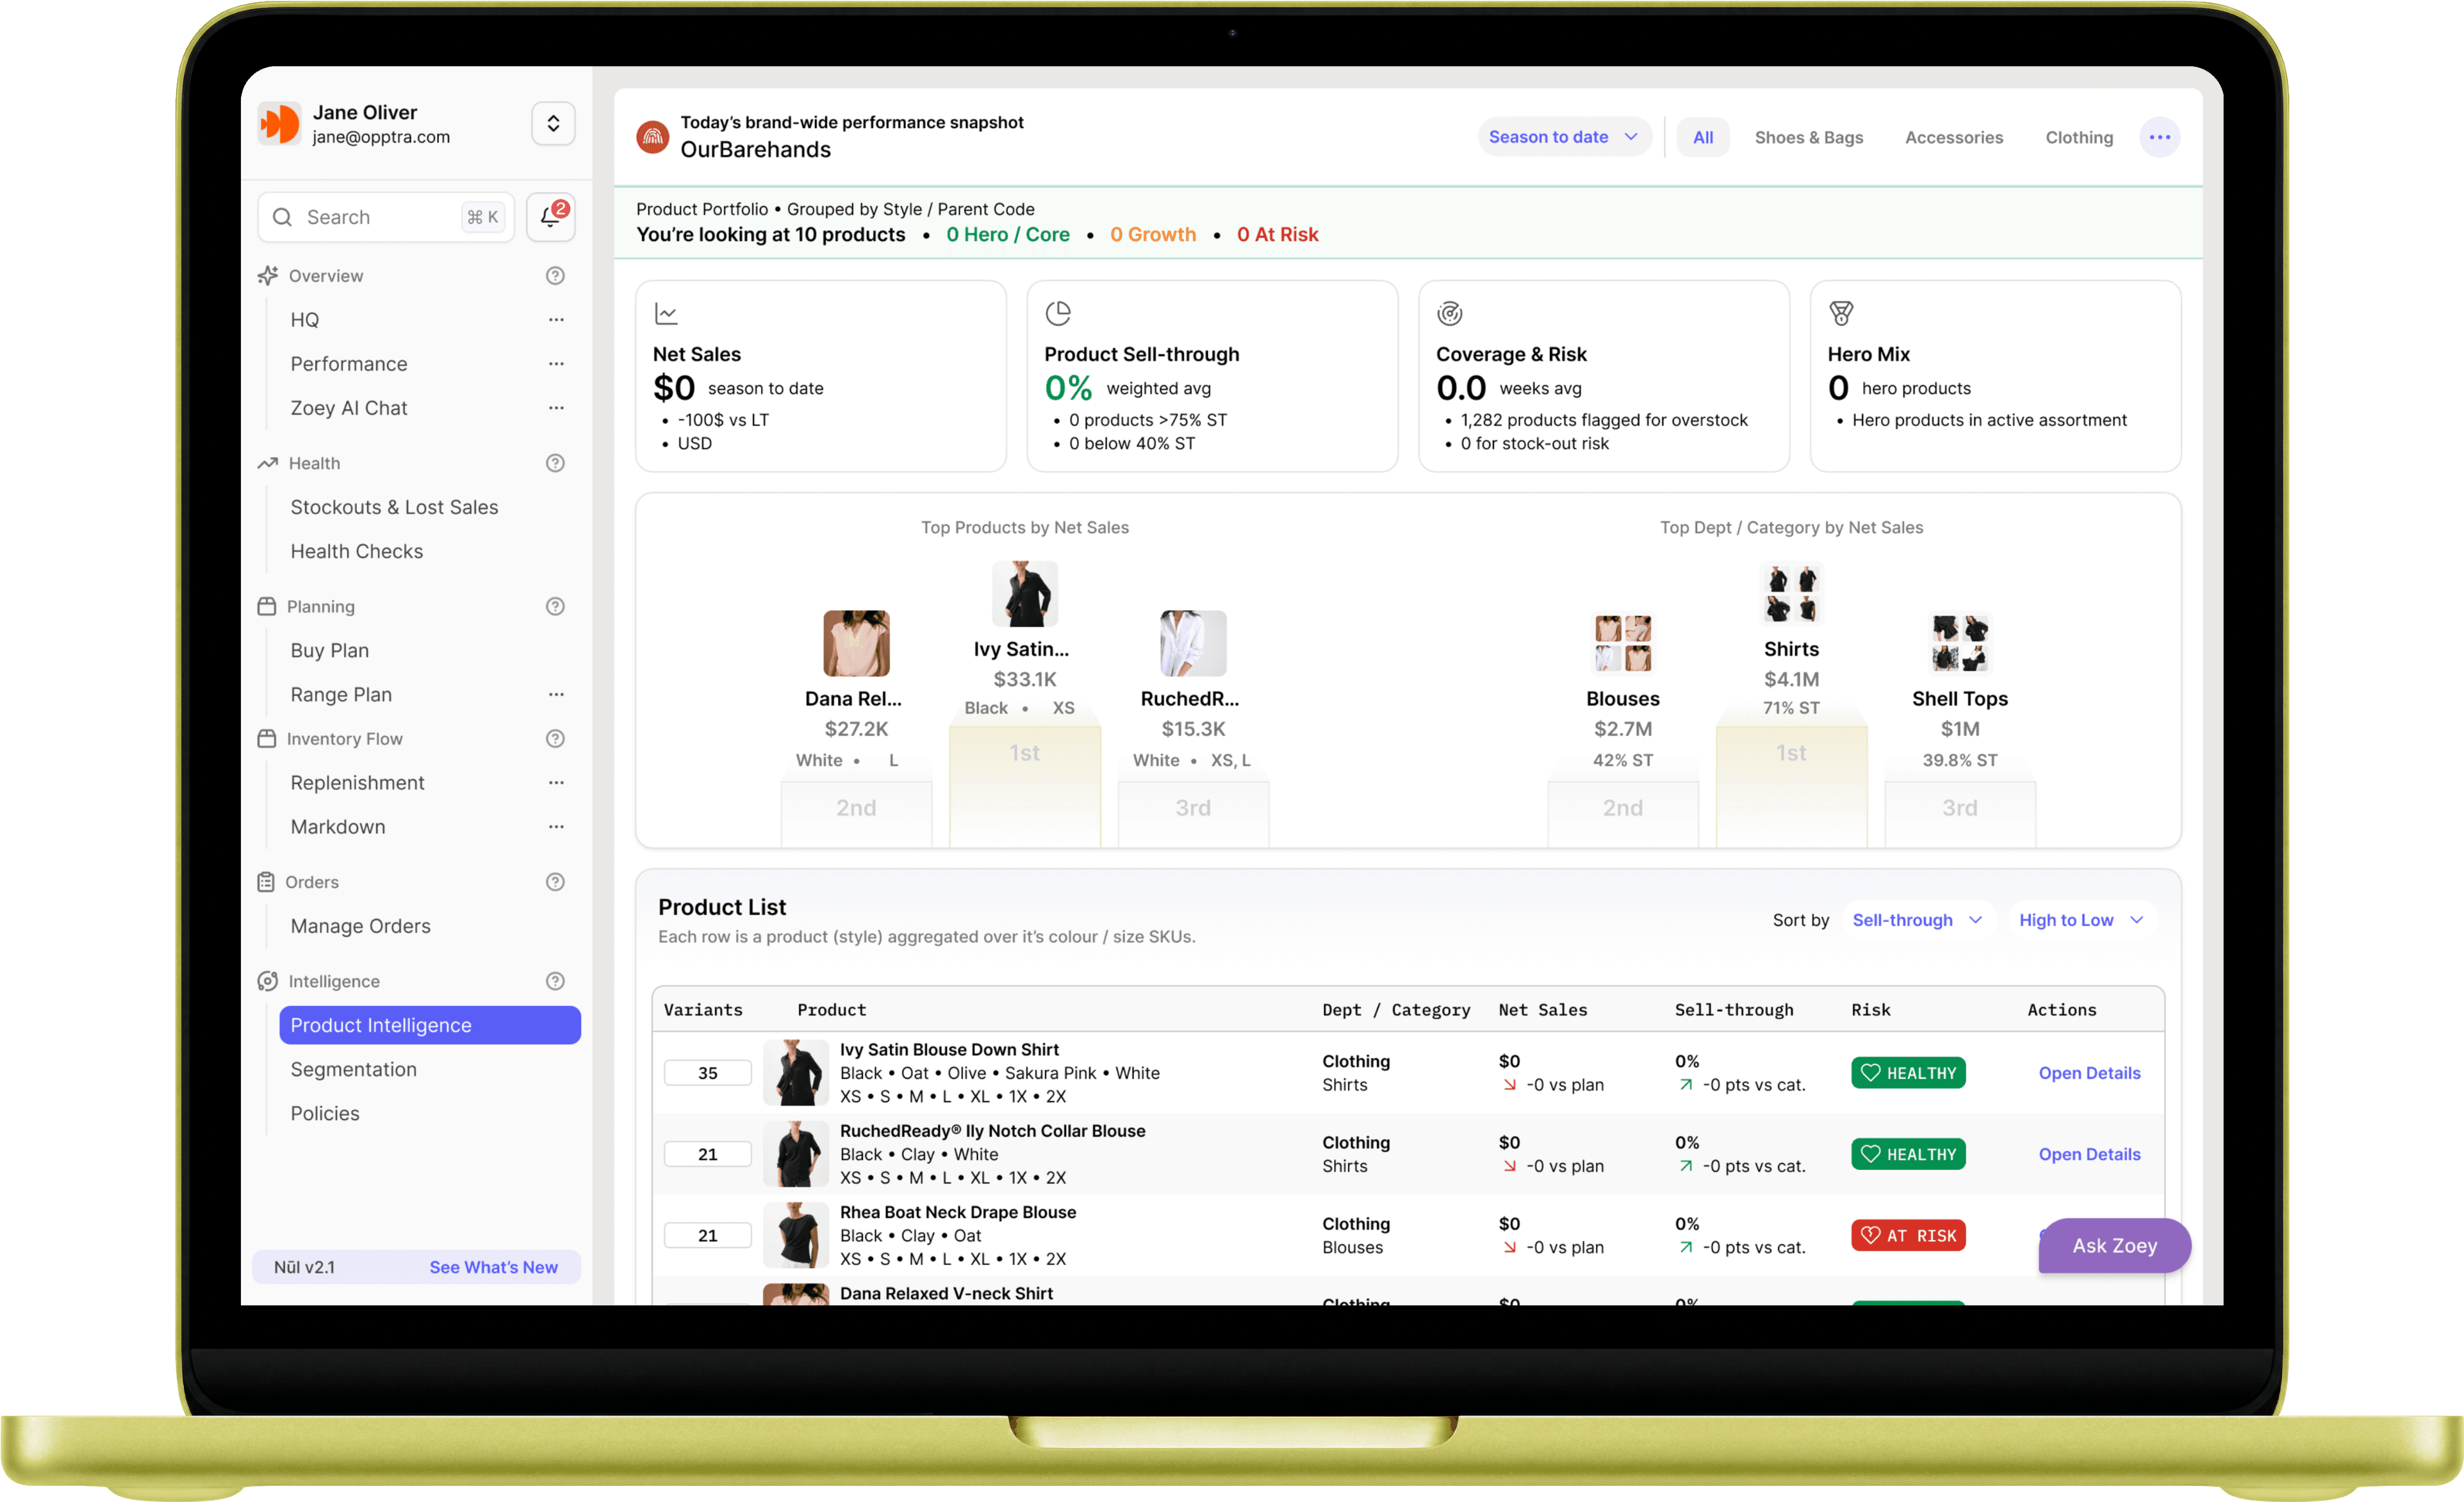This screenshot has width=2464, height=1502.
Task: Open the three-dots menu next to Performance
Action: [556, 364]
